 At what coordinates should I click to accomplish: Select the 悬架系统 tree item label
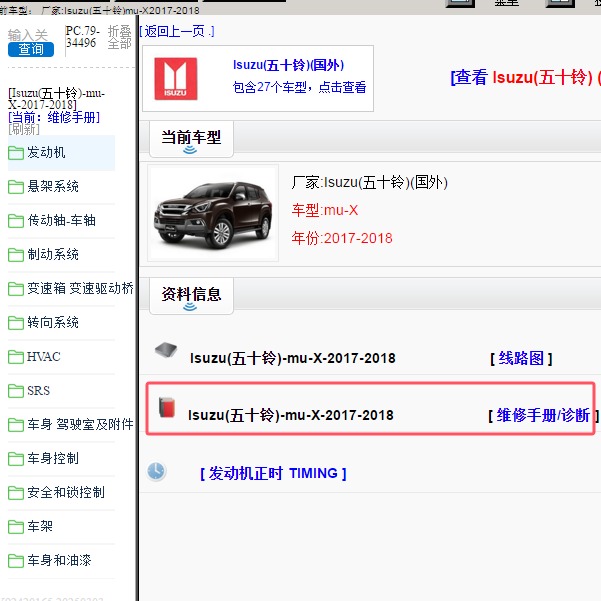click(x=53, y=187)
